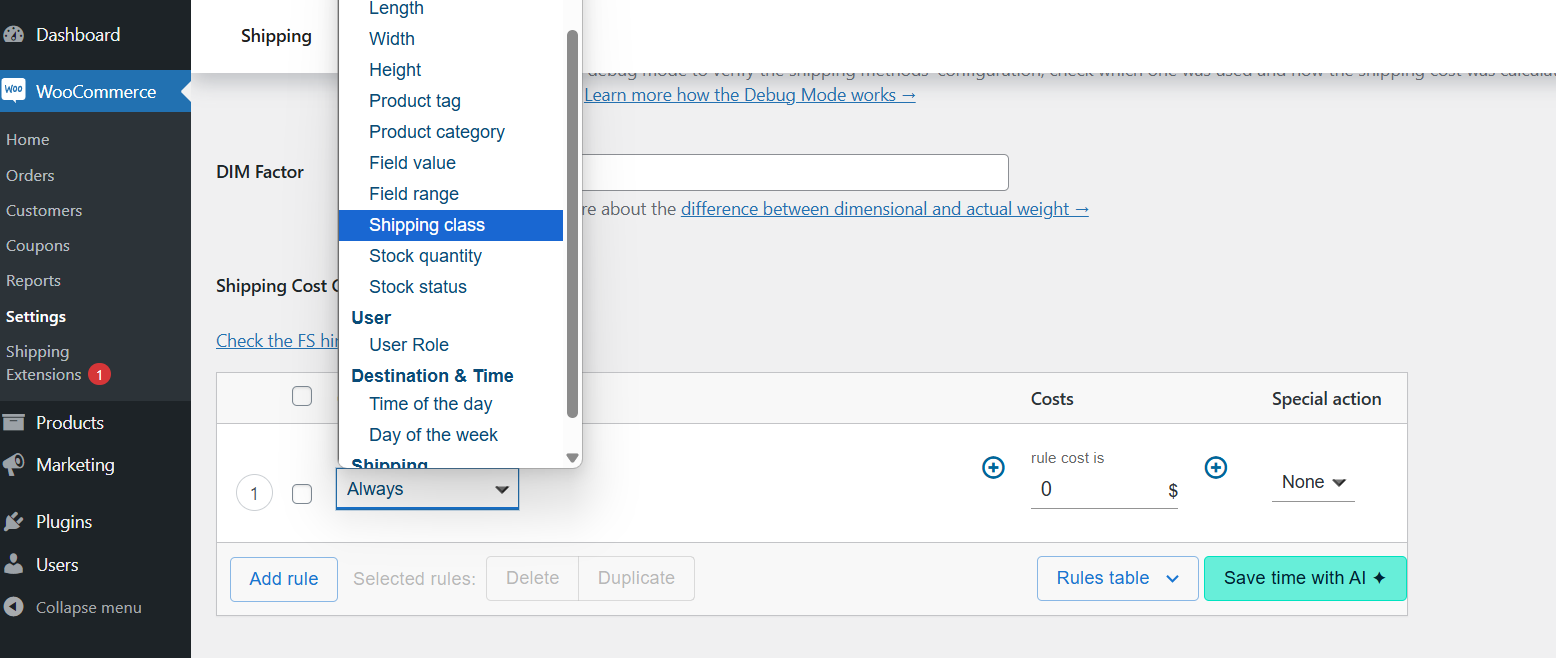
Task: Collapse the admin menu via its arrow icon
Action: pos(12,606)
